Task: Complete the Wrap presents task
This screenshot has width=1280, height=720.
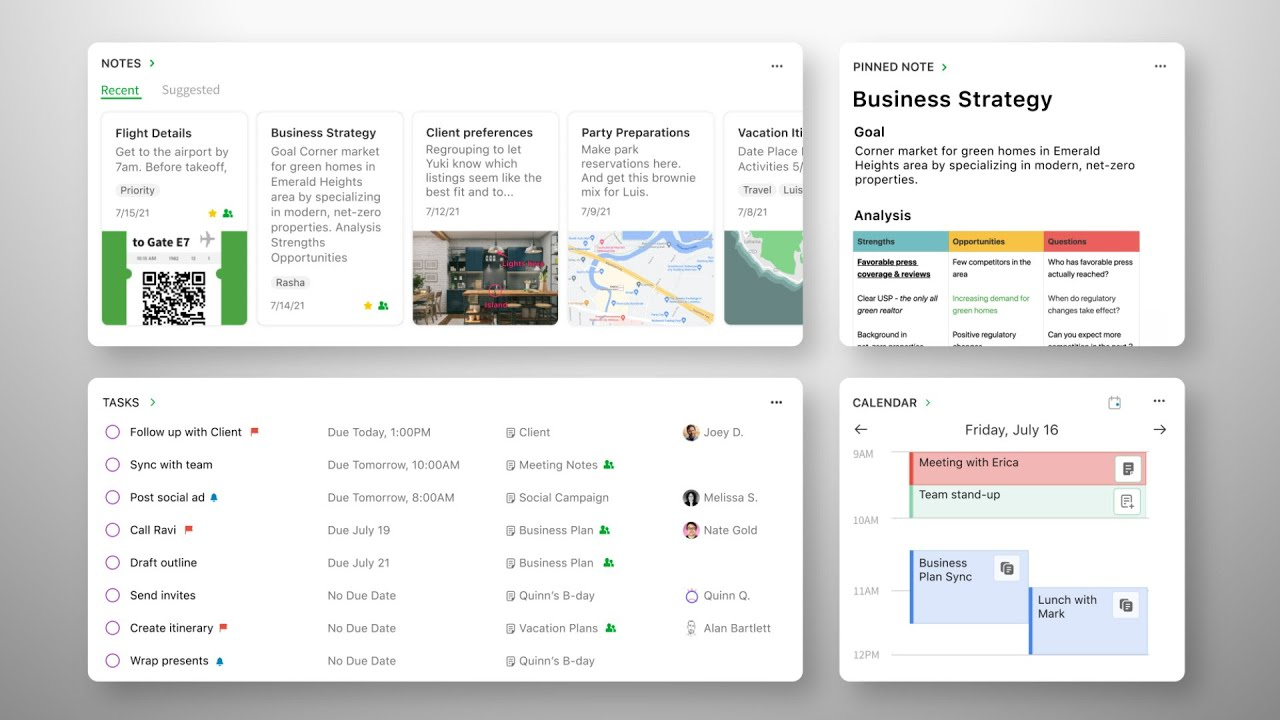Action: pos(113,661)
